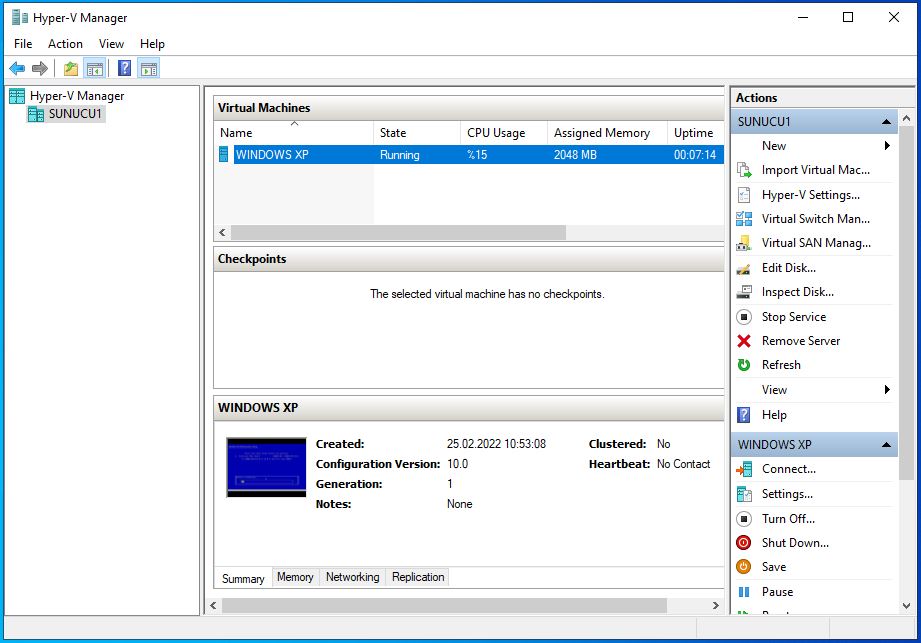Screen dimensions: 921x643
Task: Switch to the Networking tab
Action: 352,577
